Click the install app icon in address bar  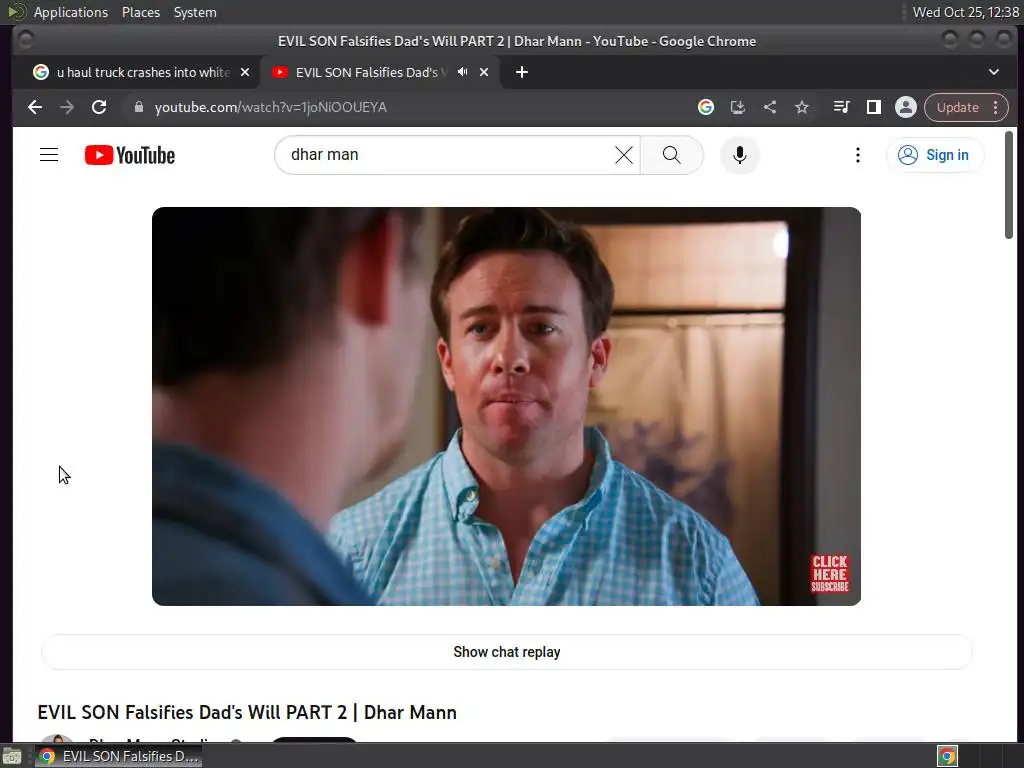737,107
